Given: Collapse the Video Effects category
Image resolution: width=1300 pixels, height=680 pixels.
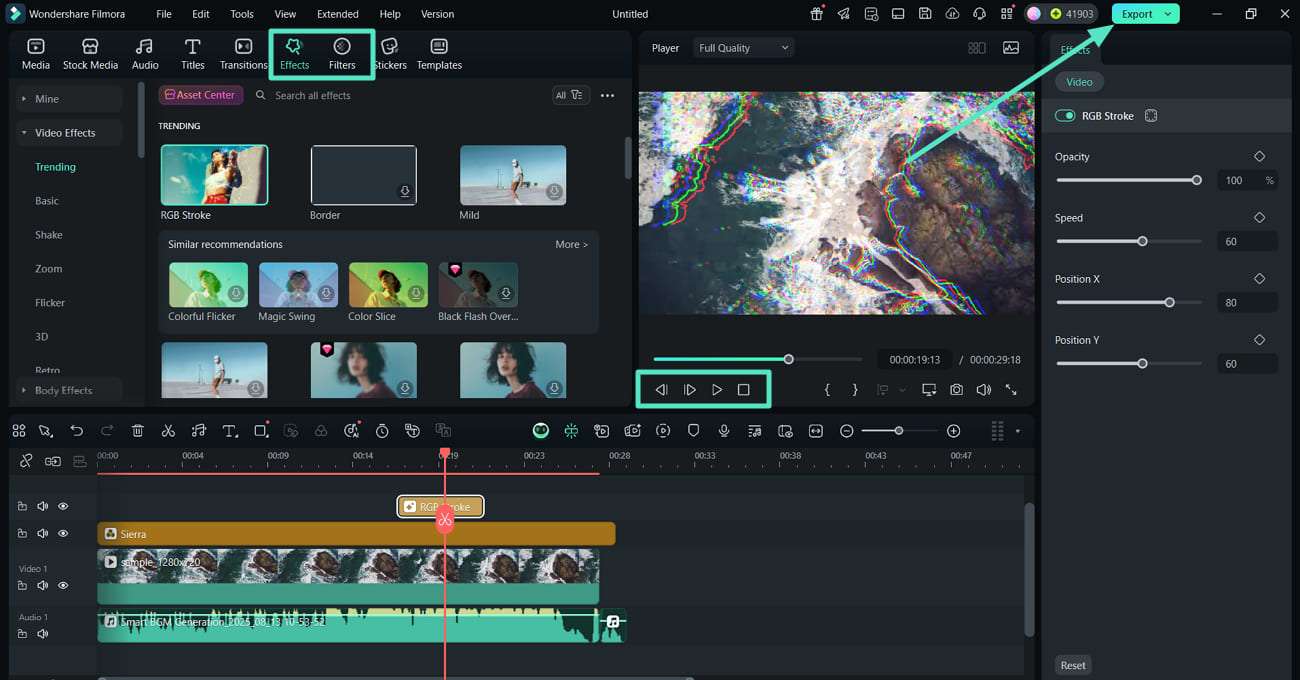Looking at the screenshot, I should 70,133.
